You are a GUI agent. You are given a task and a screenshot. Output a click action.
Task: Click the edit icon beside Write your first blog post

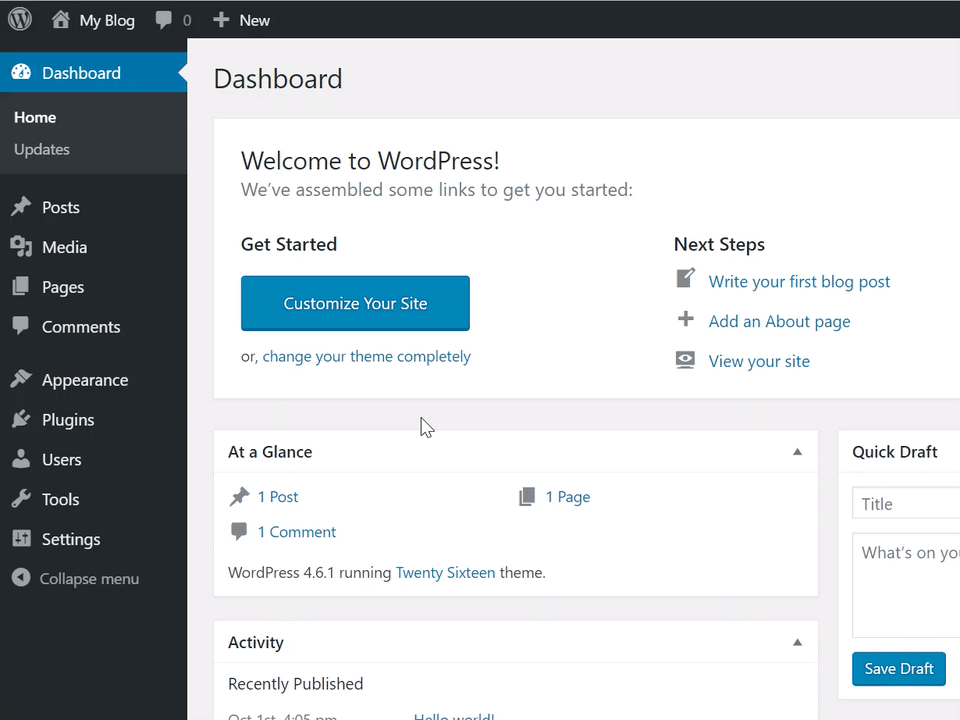tap(685, 278)
